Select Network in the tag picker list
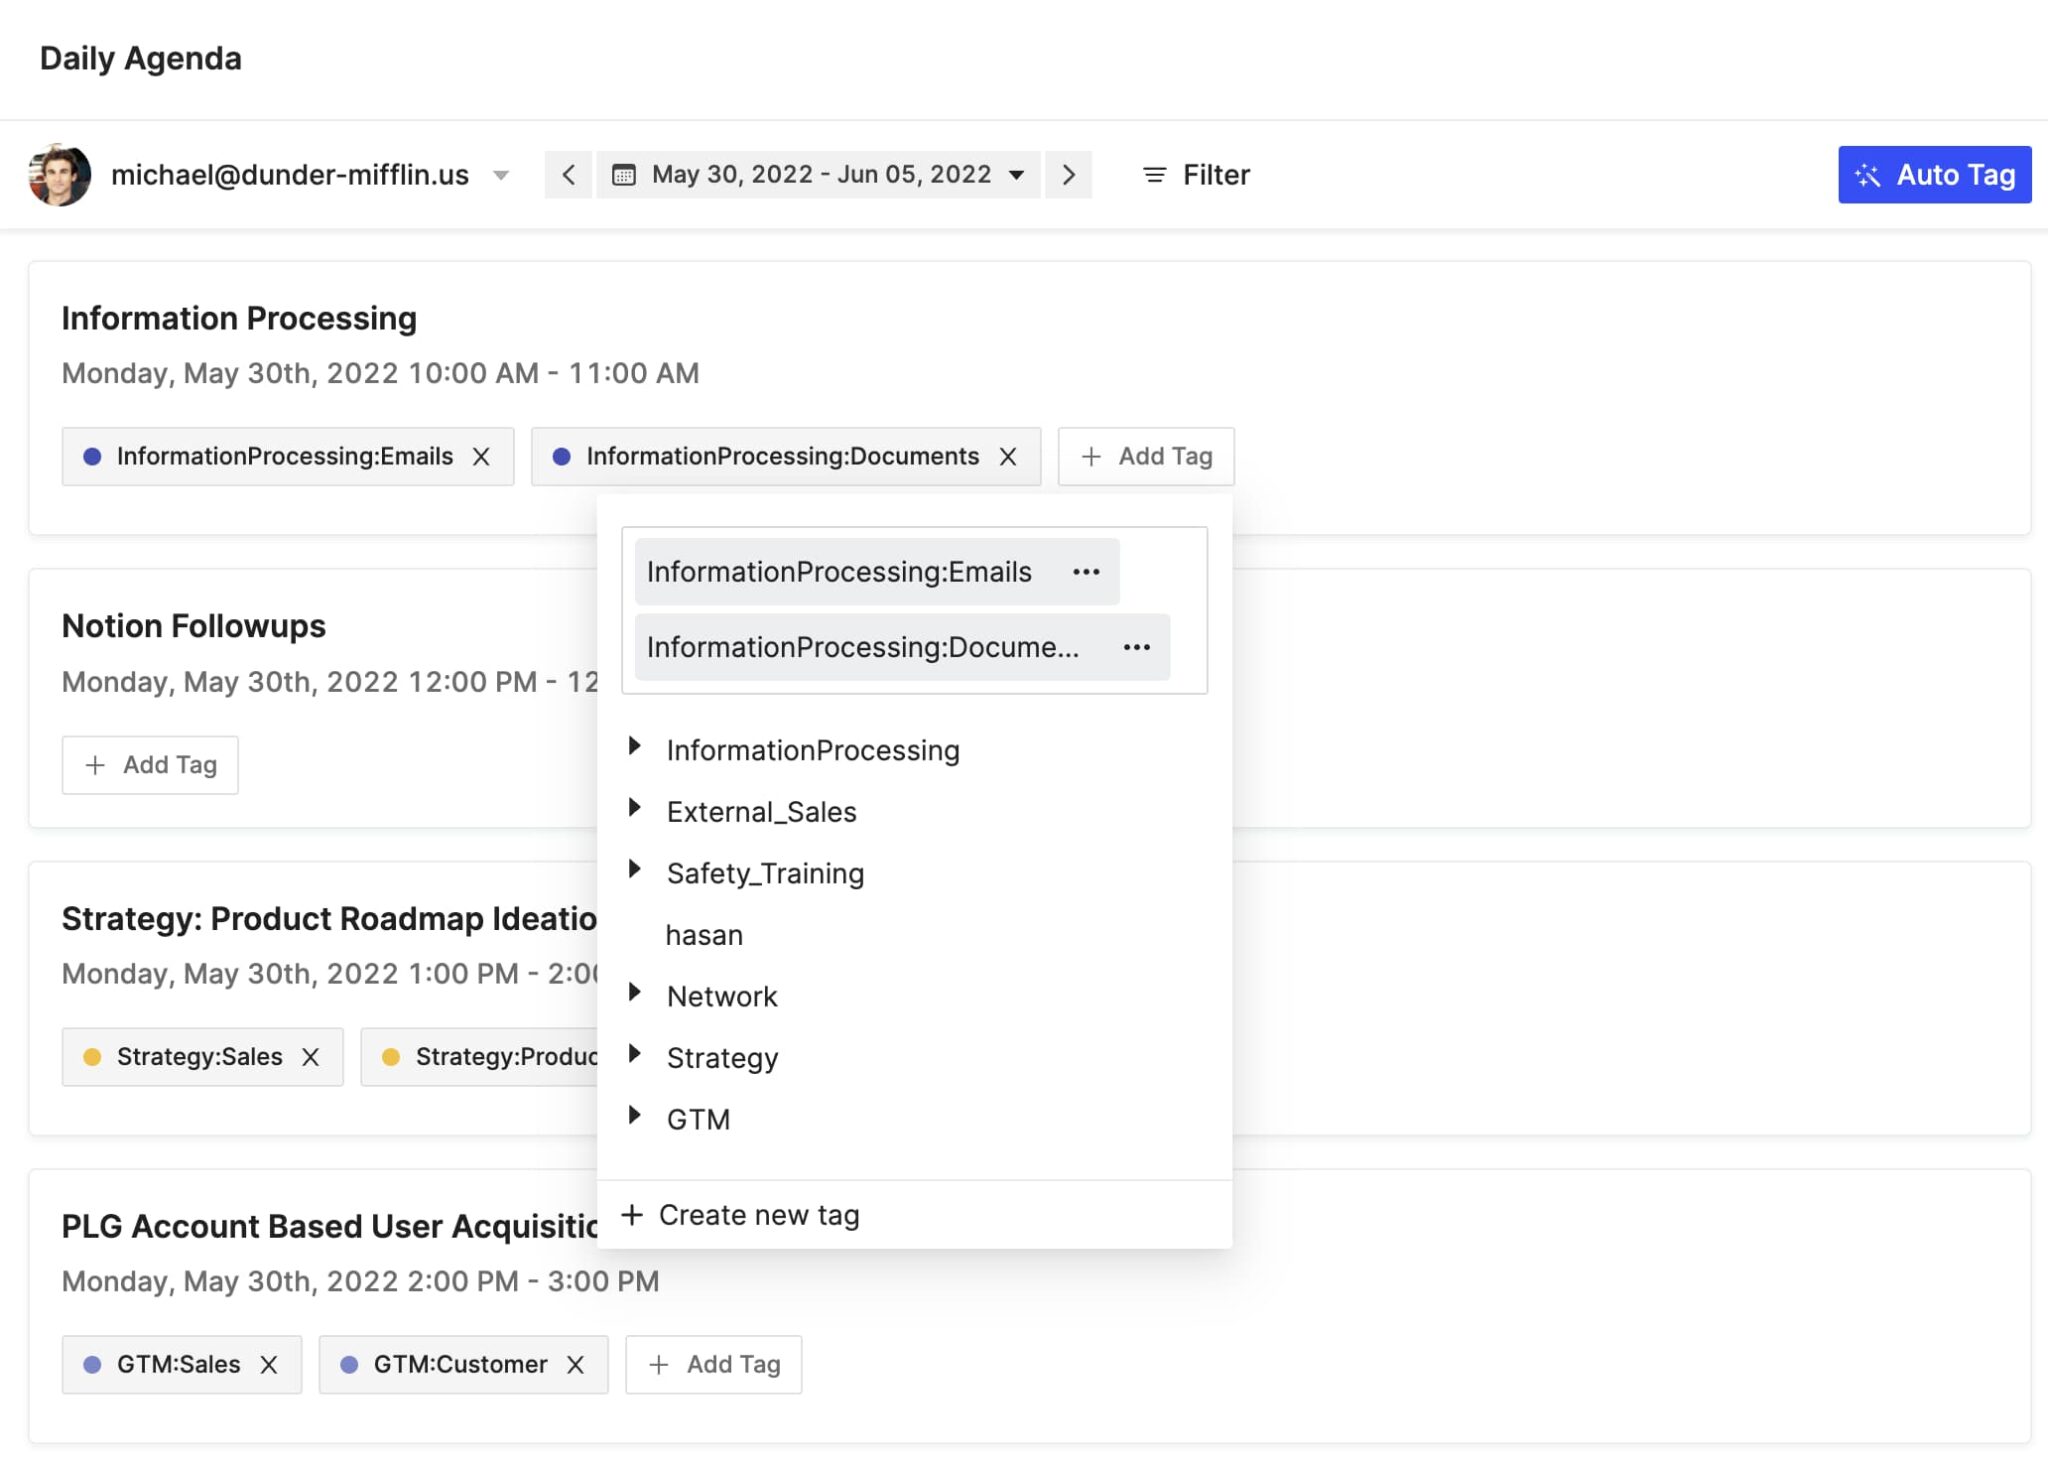The height and width of the screenshot is (1467, 2048). tap(722, 995)
